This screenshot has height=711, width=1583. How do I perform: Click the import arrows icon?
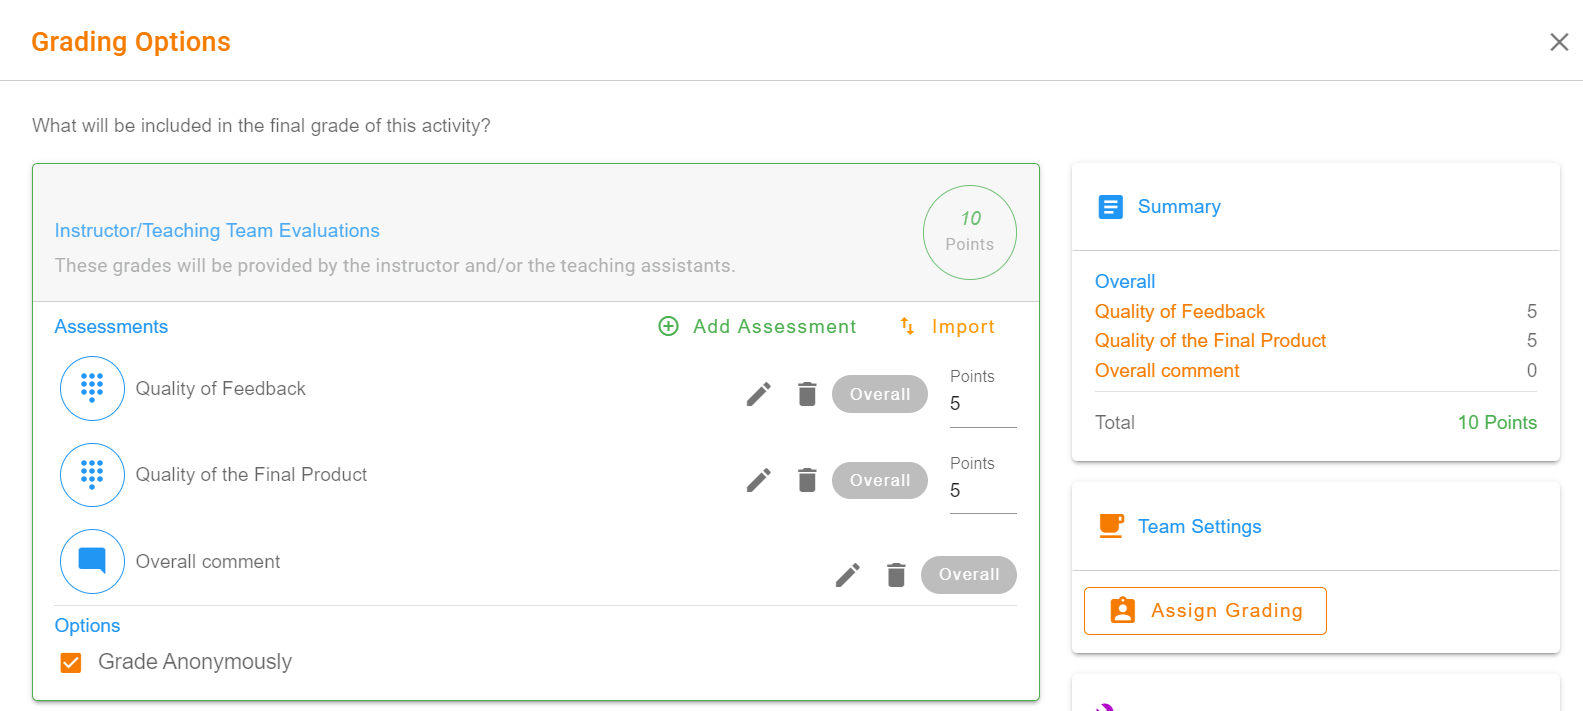click(x=906, y=326)
